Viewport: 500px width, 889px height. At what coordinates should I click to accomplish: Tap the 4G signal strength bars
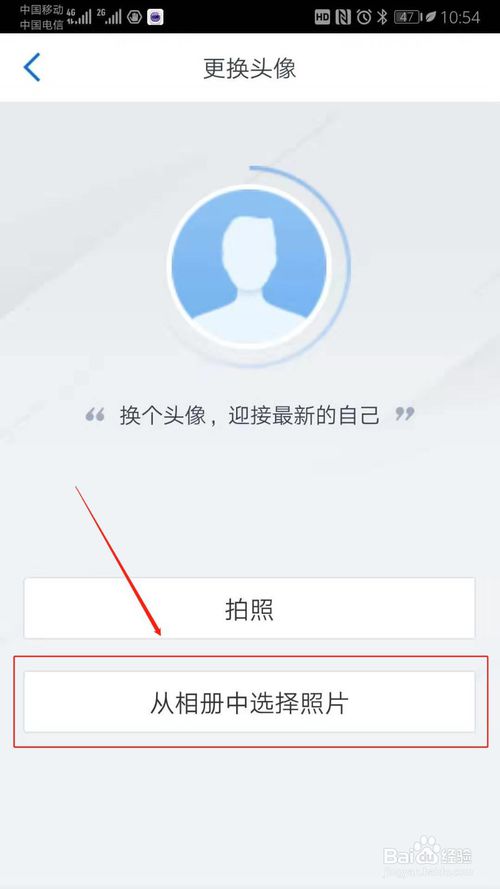78,16
